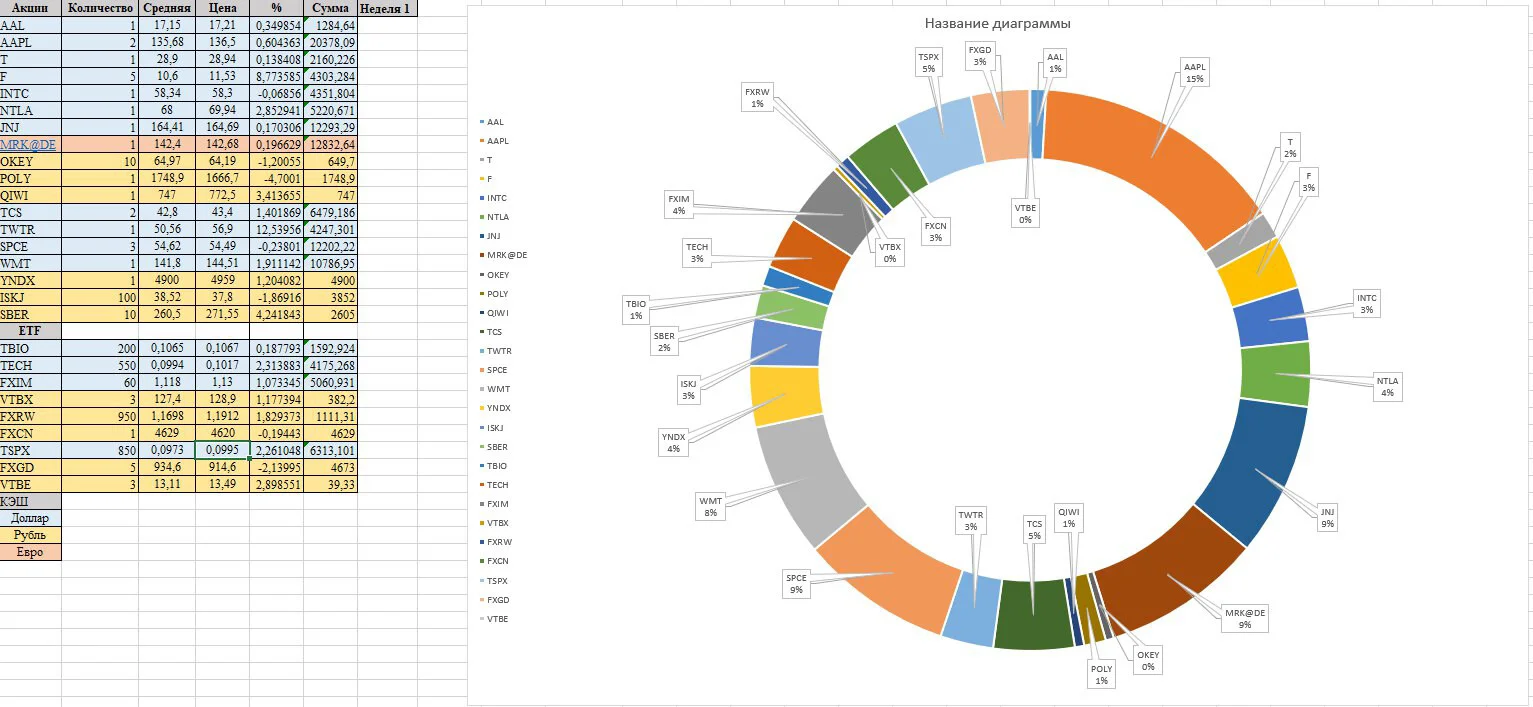Select the SPCE ticker cell in table
1533x707 pixels.
31,246
